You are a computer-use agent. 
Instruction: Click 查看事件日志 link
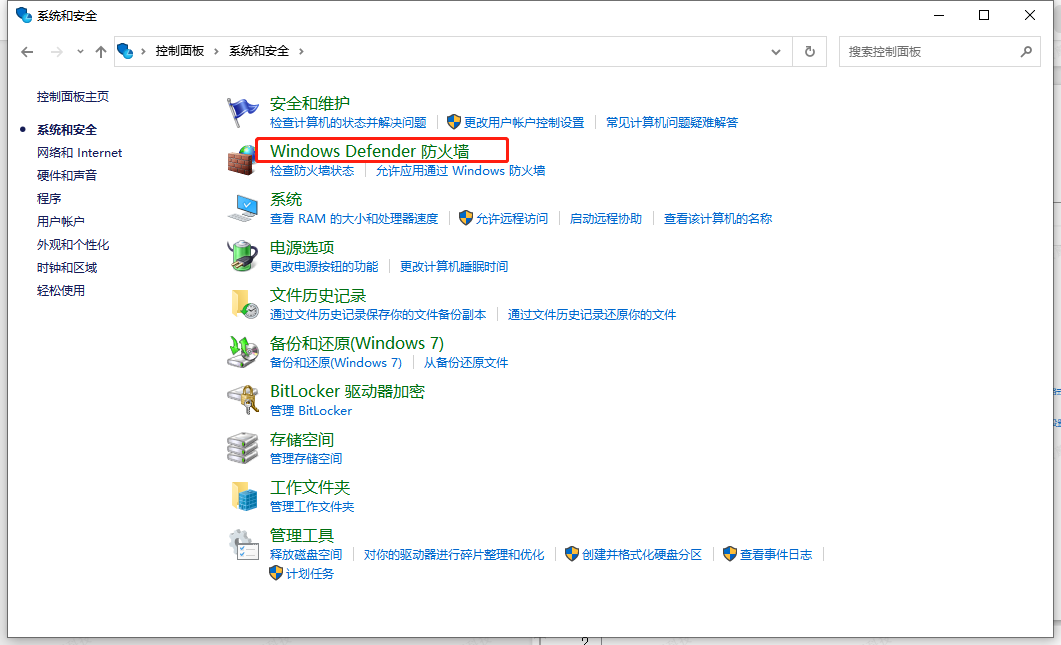click(x=775, y=555)
